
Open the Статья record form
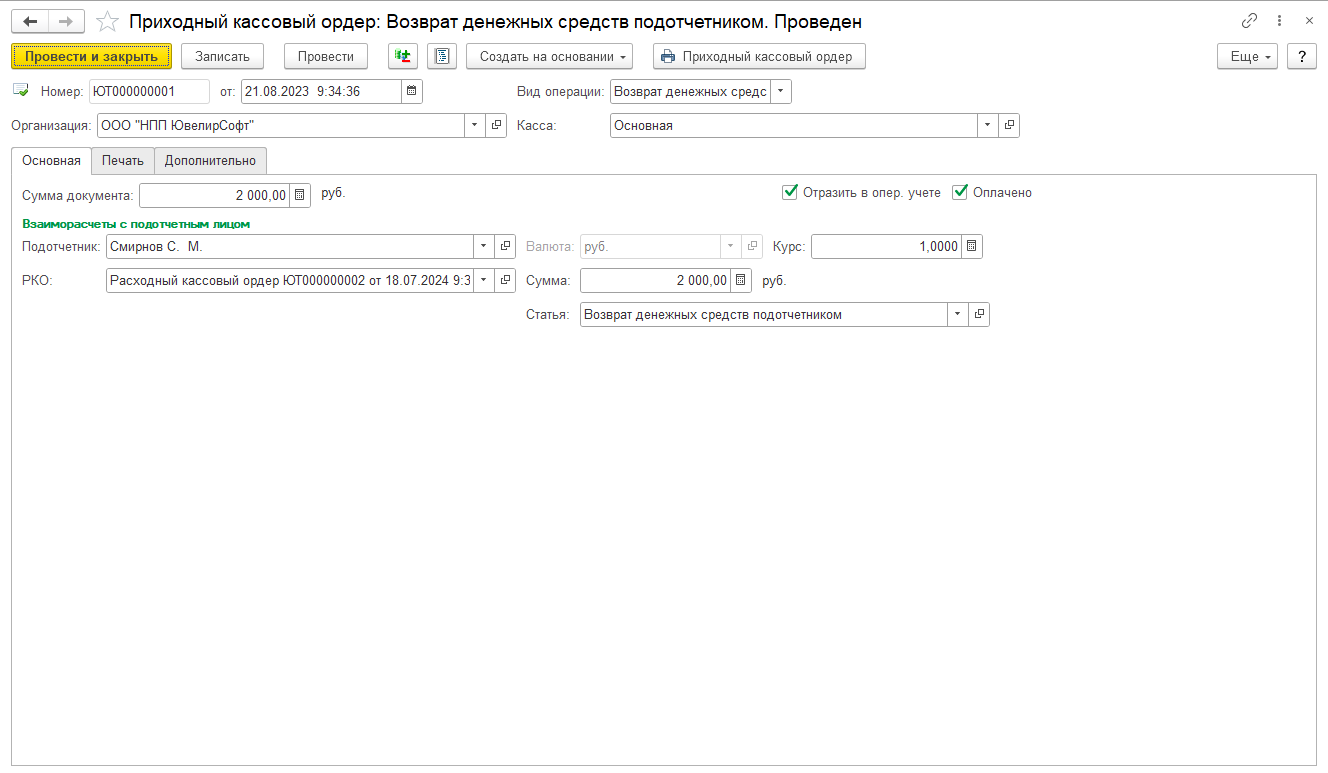(979, 314)
